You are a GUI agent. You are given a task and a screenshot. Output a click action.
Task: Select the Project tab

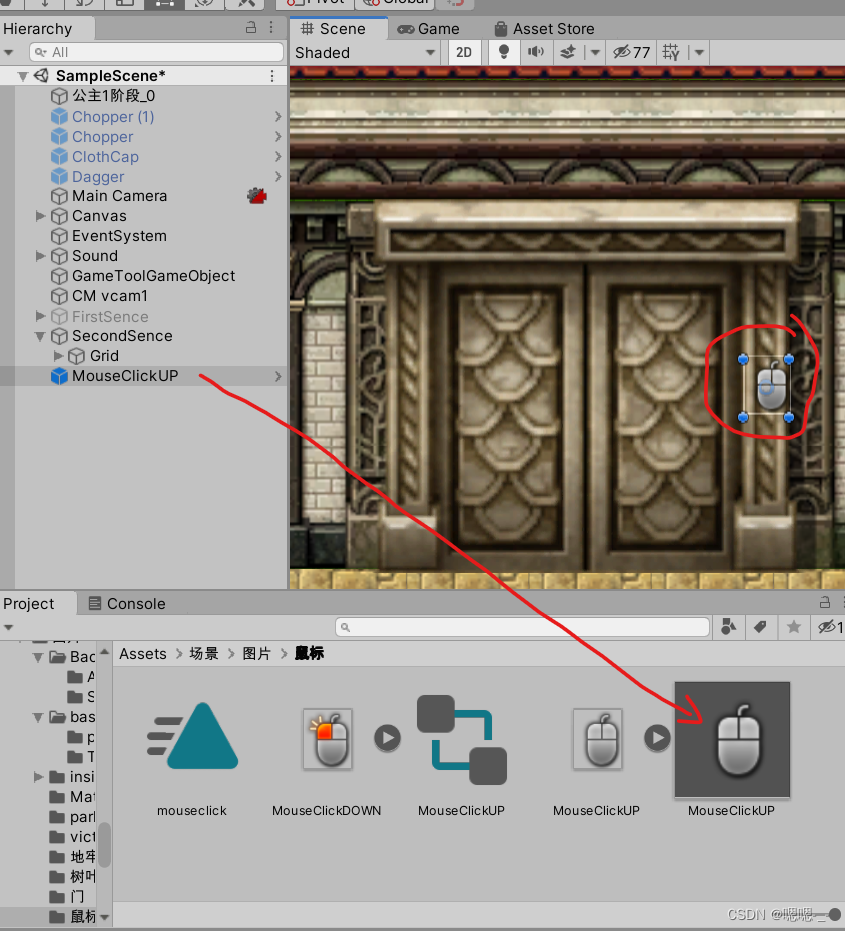[x=29, y=603]
